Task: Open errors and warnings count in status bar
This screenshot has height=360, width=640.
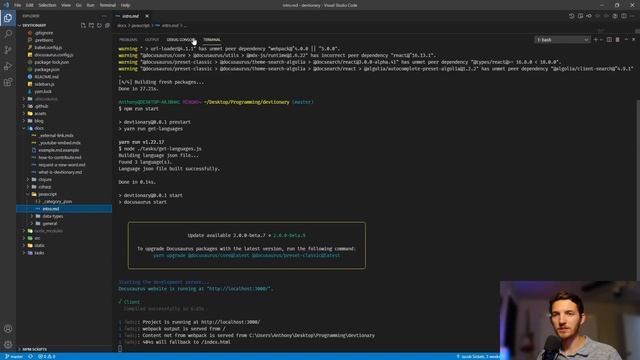Action: click(47, 356)
